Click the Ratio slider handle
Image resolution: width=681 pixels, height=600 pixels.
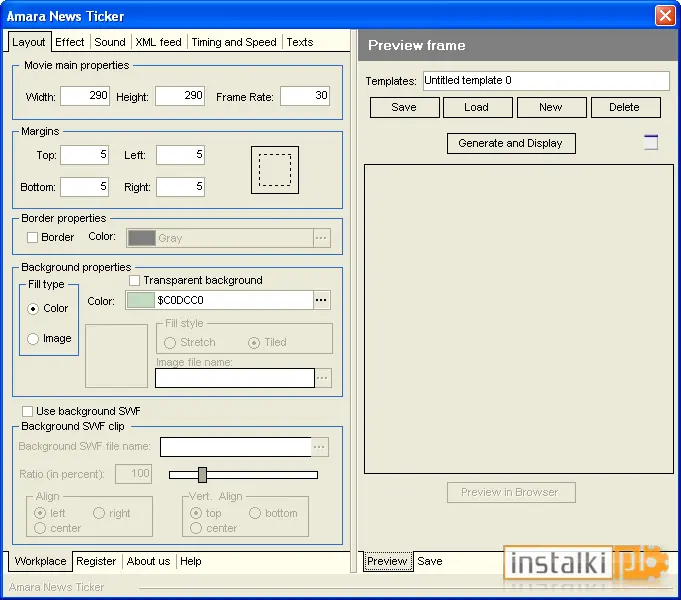(x=202, y=475)
